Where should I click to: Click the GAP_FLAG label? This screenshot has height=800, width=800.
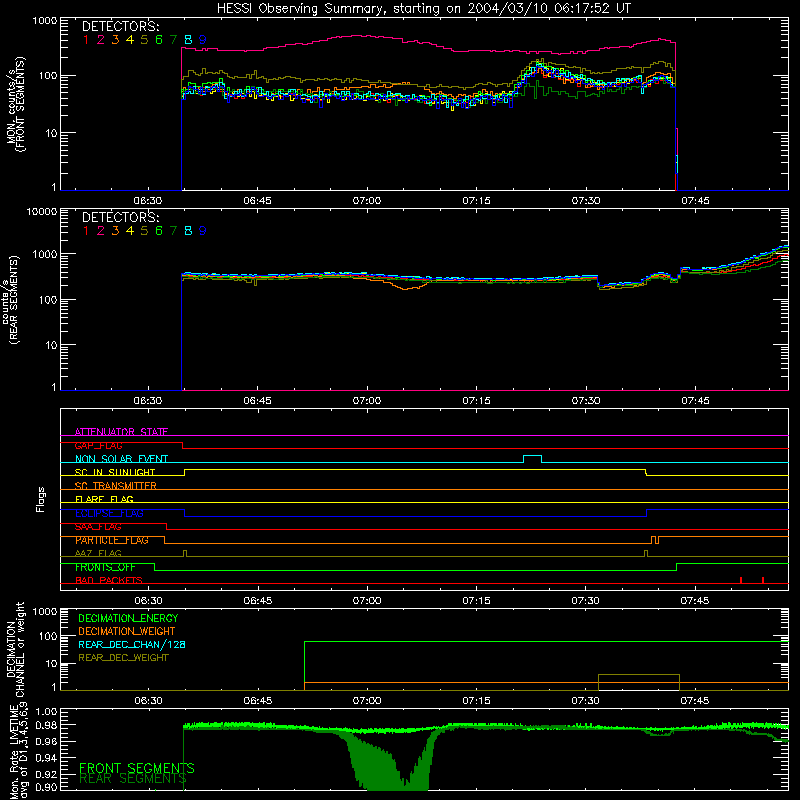98,445
